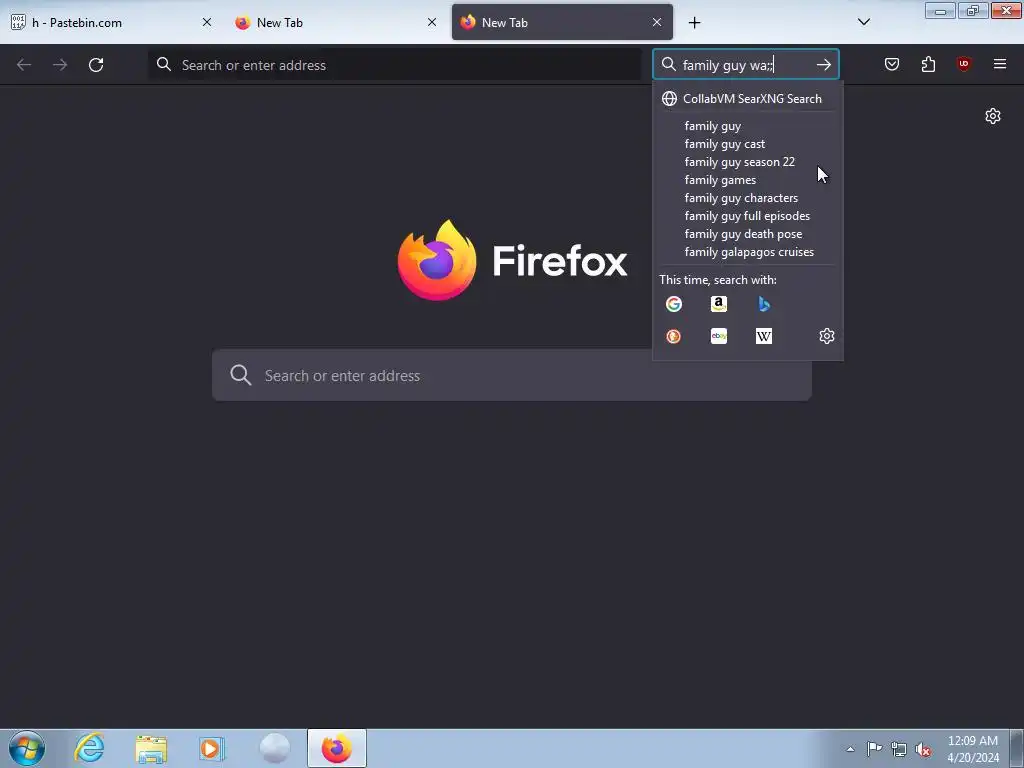The image size is (1024, 768).
Task: Select CollabVM SearXNG Search engine header
Action: [748, 99]
